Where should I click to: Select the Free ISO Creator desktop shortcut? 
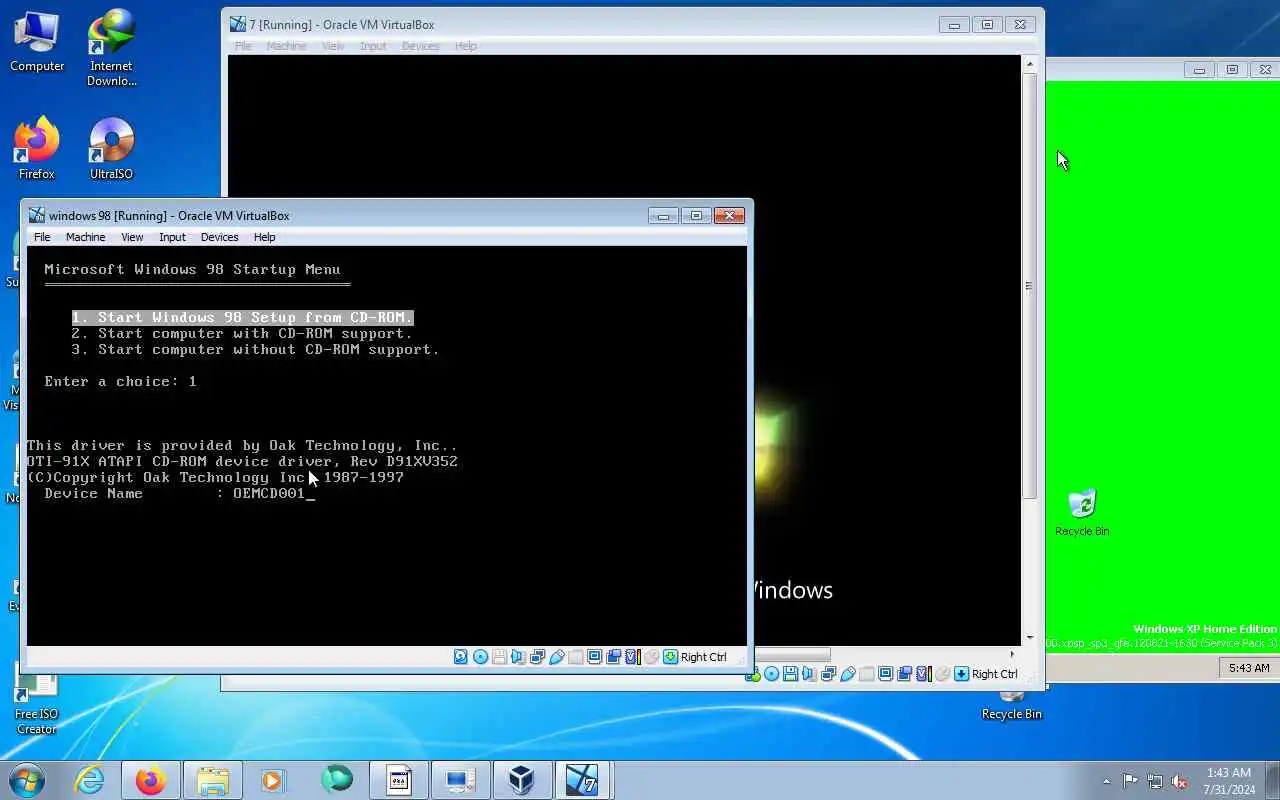coord(36,700)
